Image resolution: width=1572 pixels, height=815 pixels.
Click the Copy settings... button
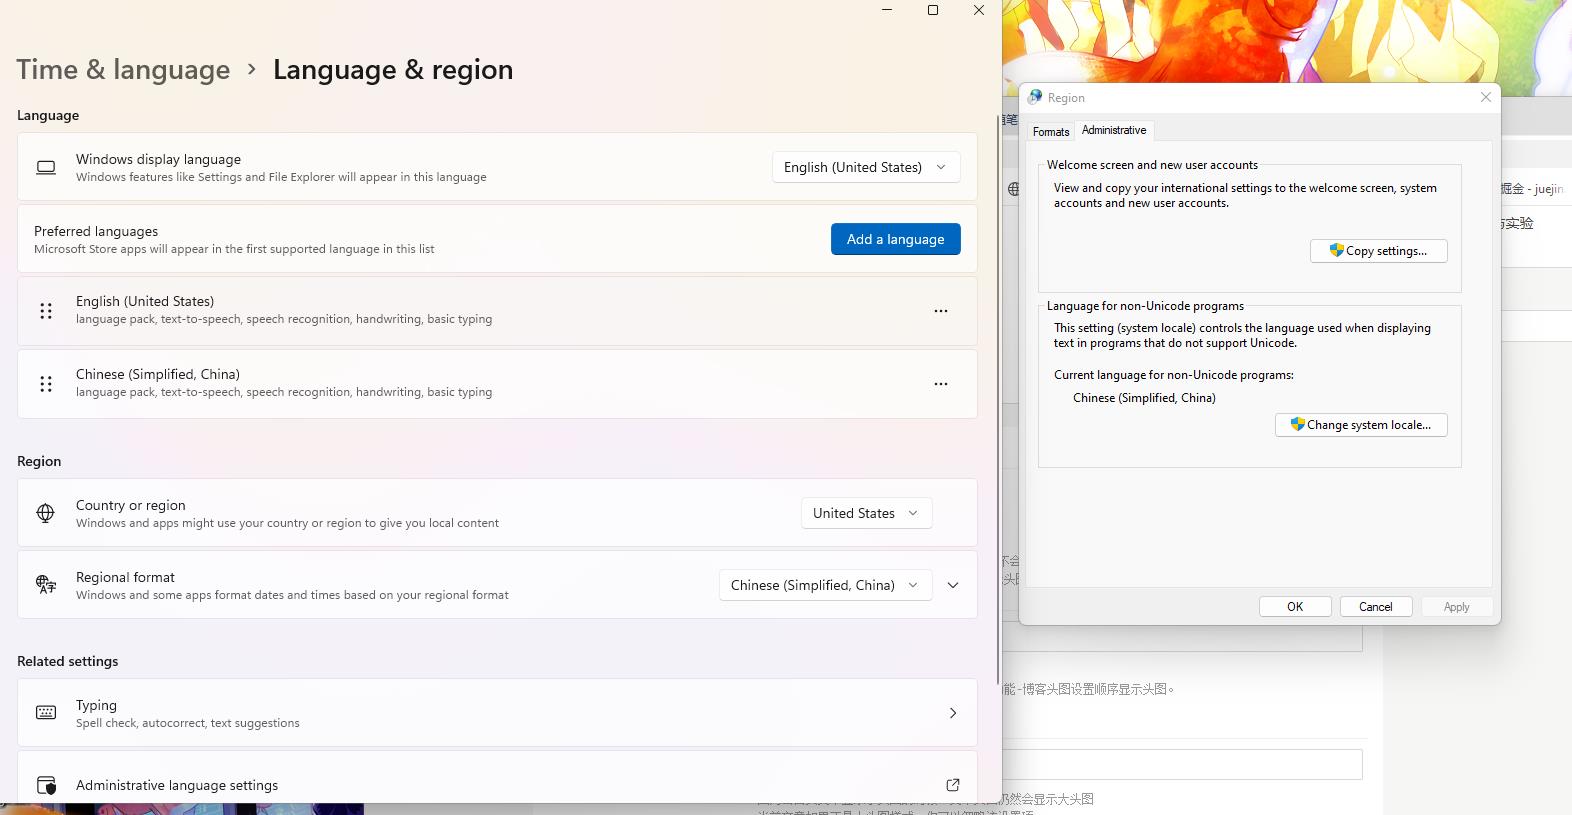point(1379,251)
